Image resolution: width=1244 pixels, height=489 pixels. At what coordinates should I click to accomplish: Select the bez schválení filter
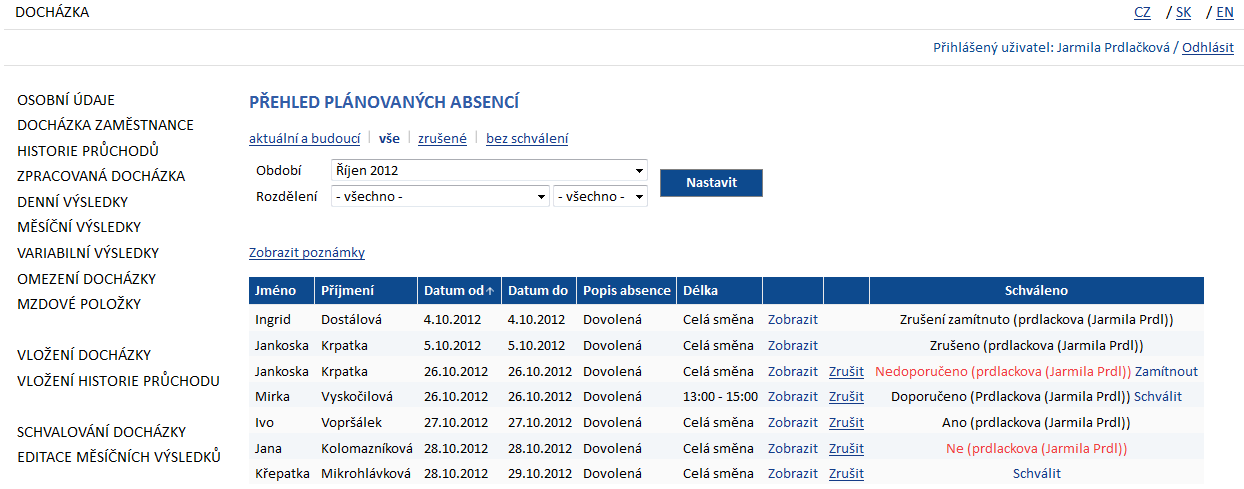click(527, 139)
